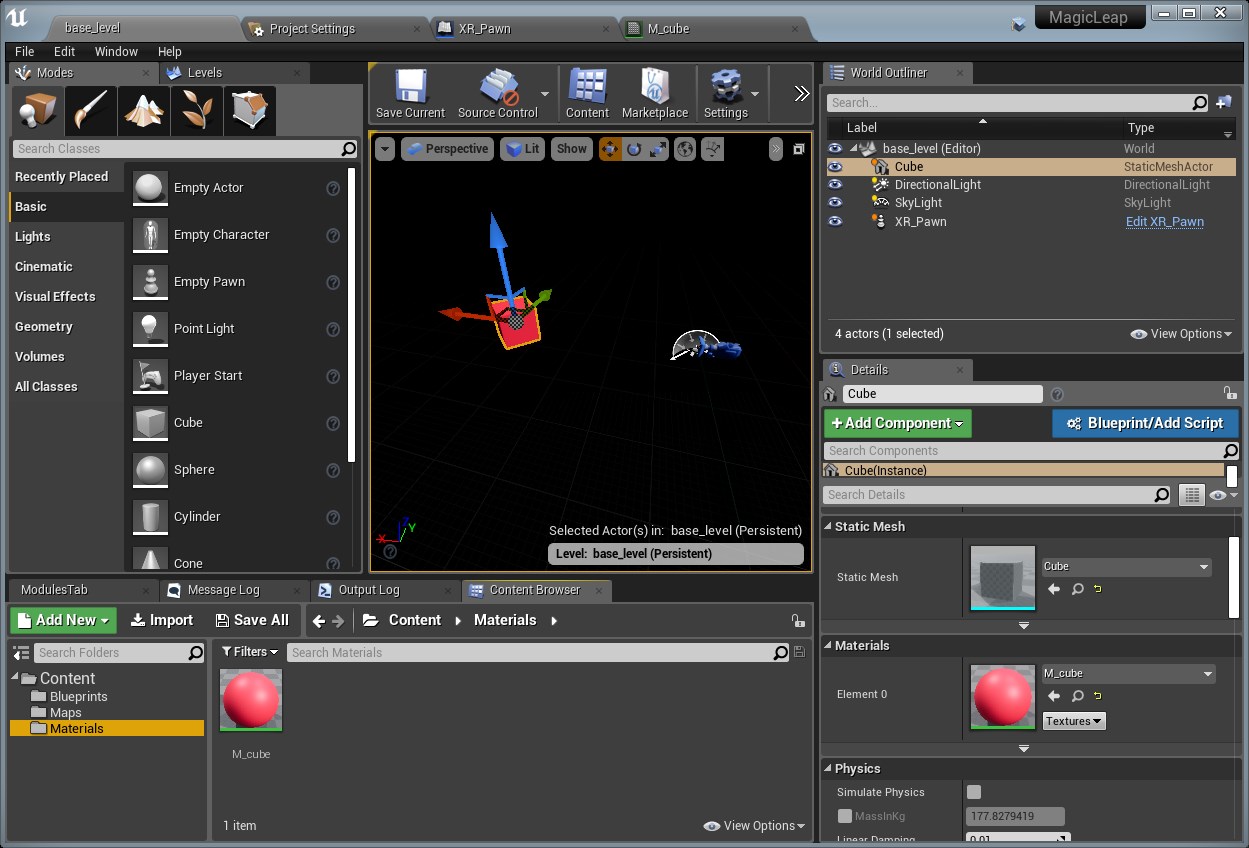Open Filters dropdown in Content Browser
1249x848 pixels.
(249, 652)
